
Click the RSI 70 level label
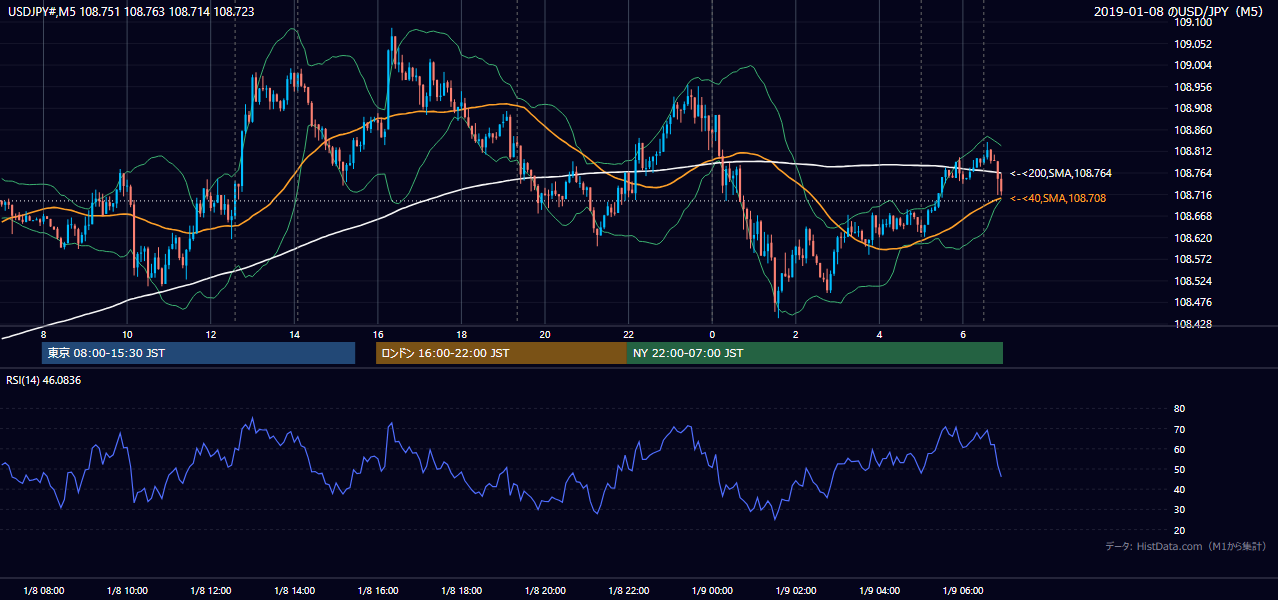coord(1179,429)
